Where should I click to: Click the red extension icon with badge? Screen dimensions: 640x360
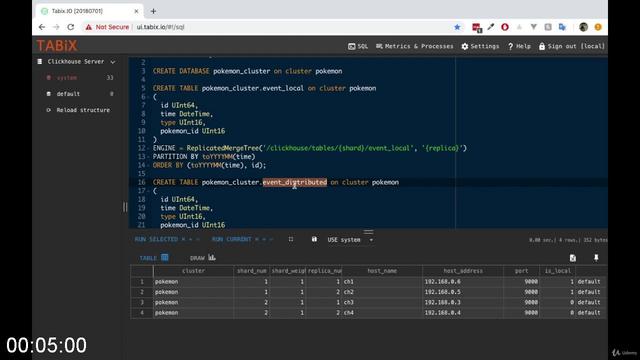pos(476,27)
